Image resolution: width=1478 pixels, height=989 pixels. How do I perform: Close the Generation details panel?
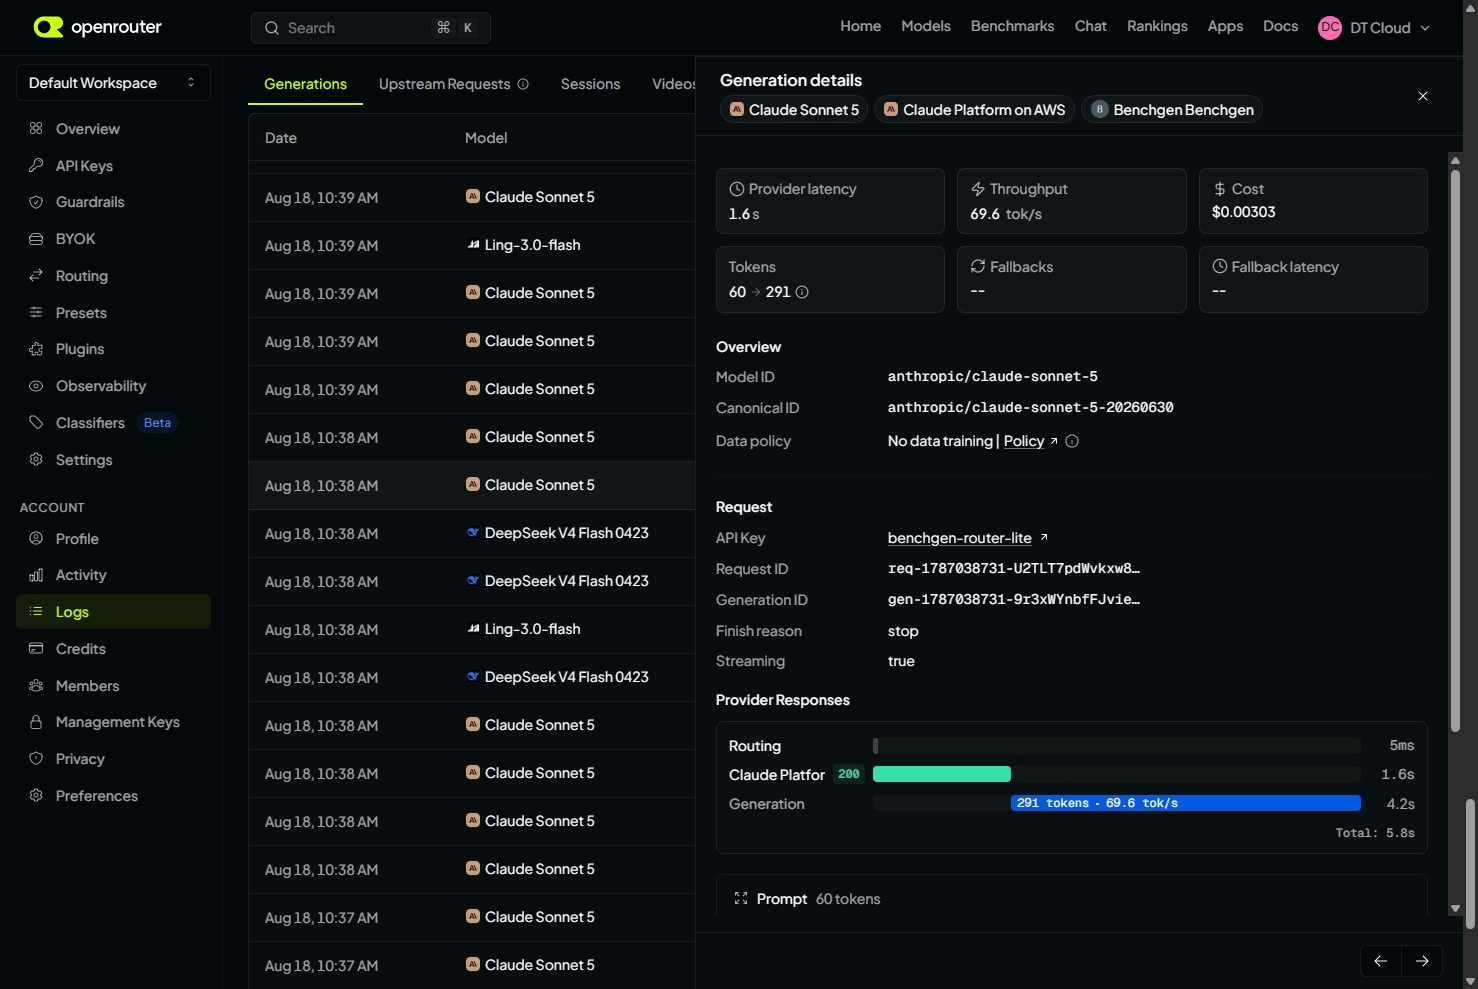pos(1423,96)
